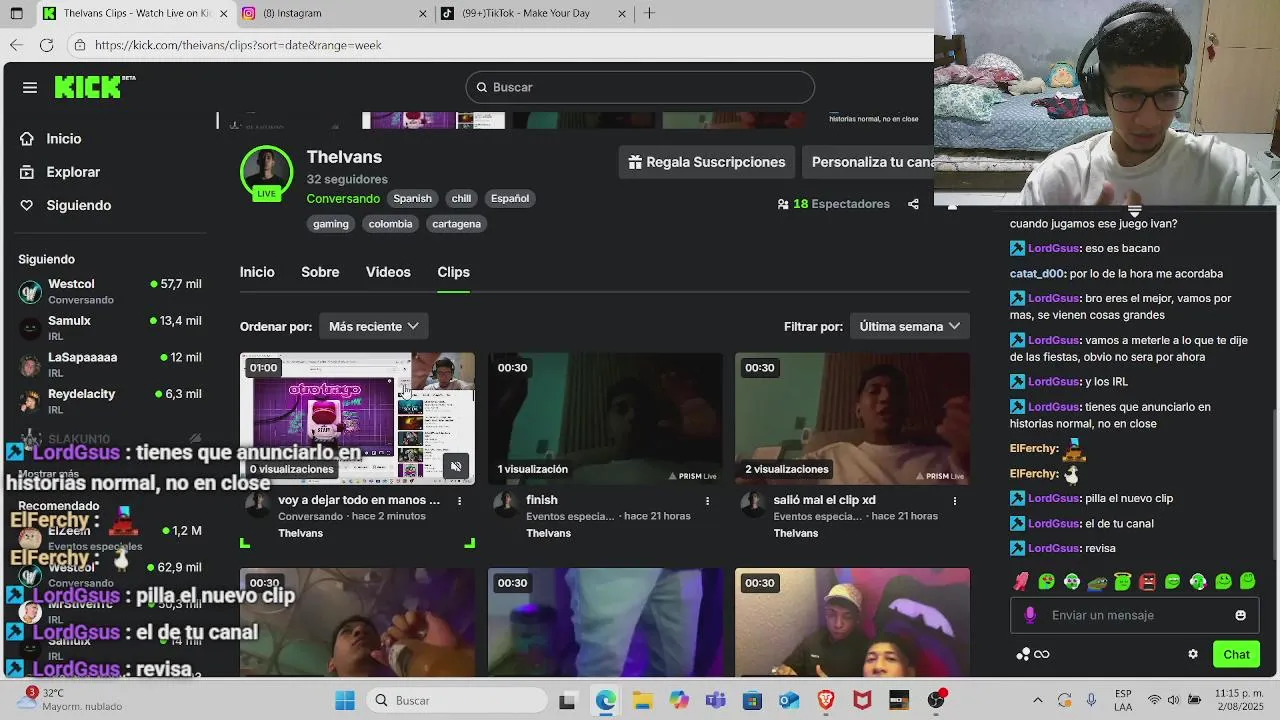The width and height of the screenshot is (1280, 720).
Task: Click the share icon beside Espectadores
Action: [x=913, y=204]
